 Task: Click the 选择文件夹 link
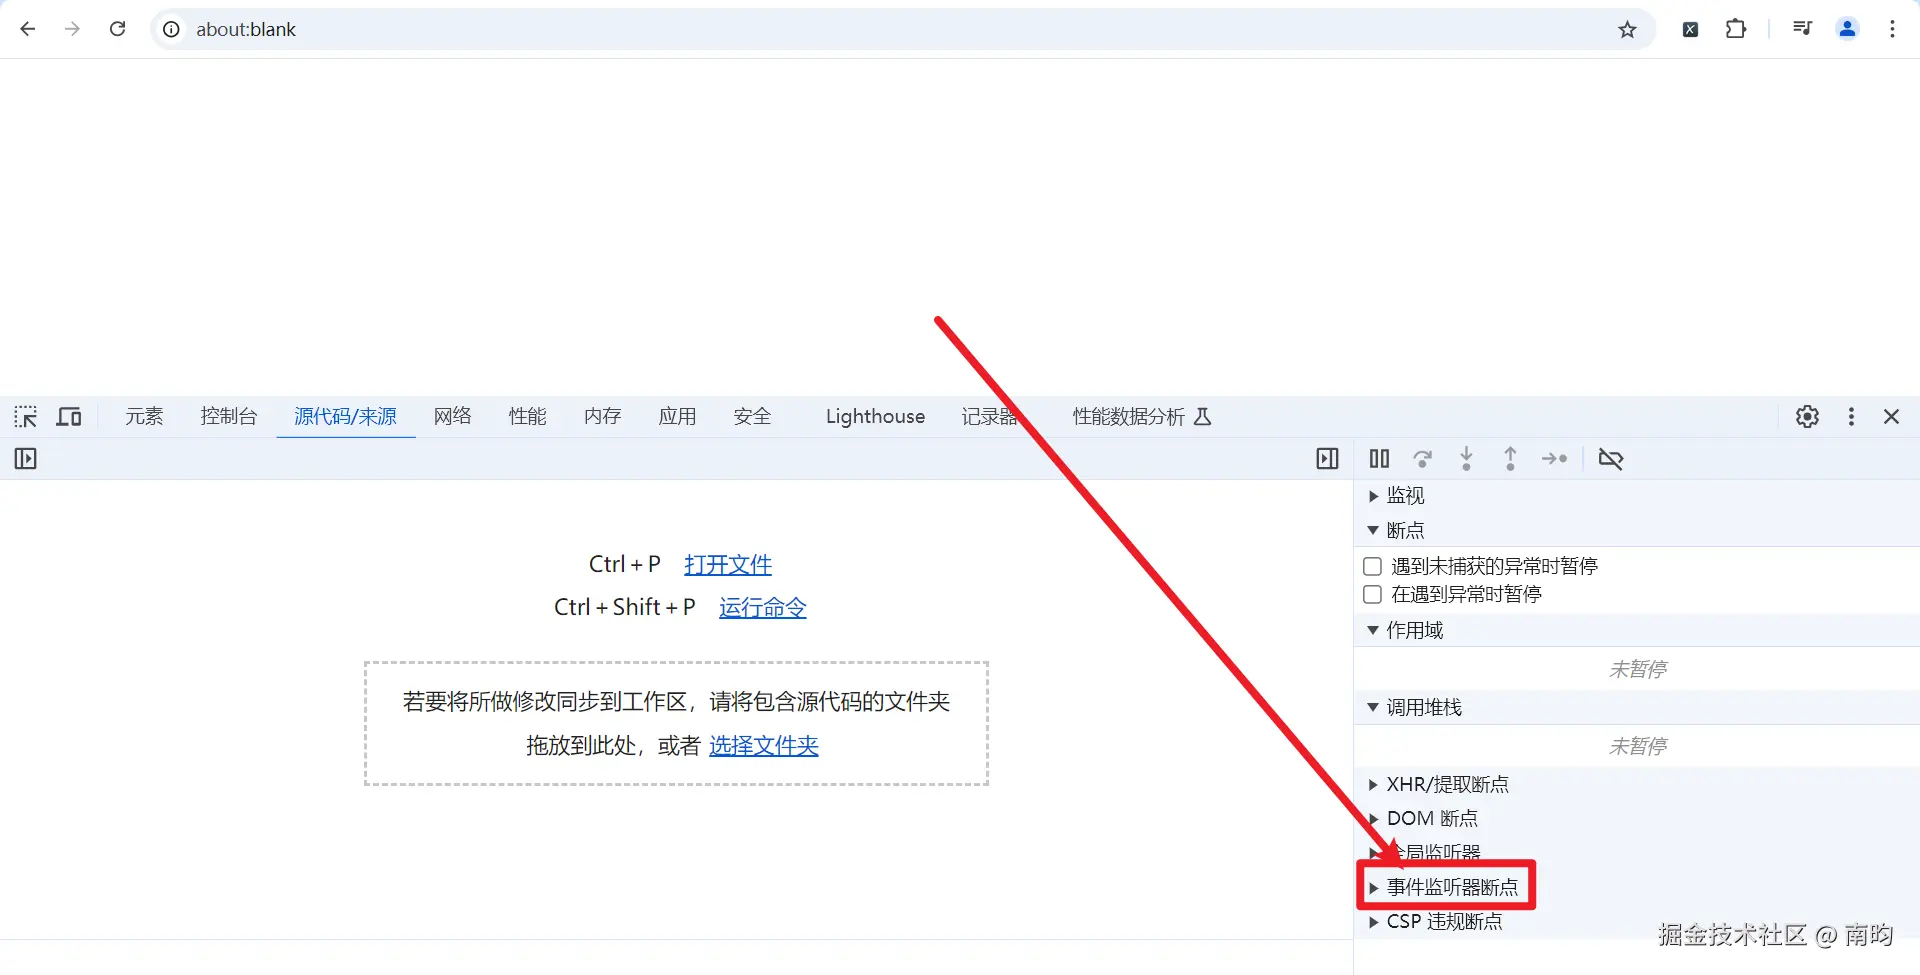[763, 745]
